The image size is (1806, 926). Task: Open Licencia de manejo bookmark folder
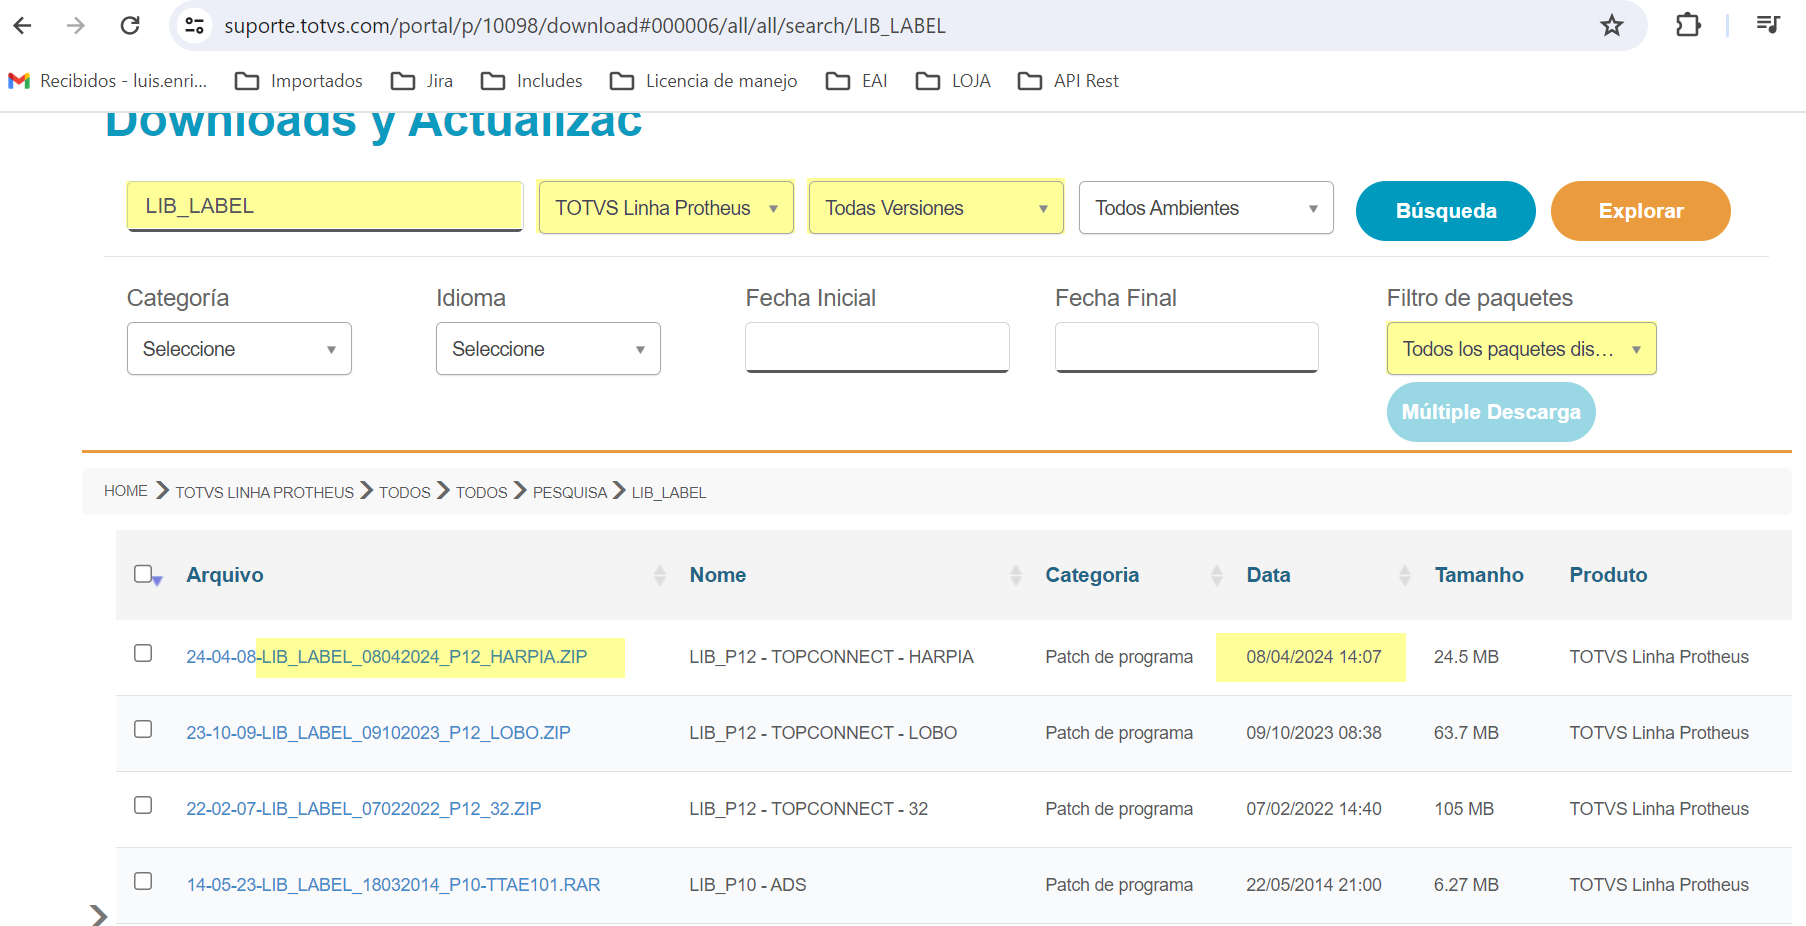704,81
